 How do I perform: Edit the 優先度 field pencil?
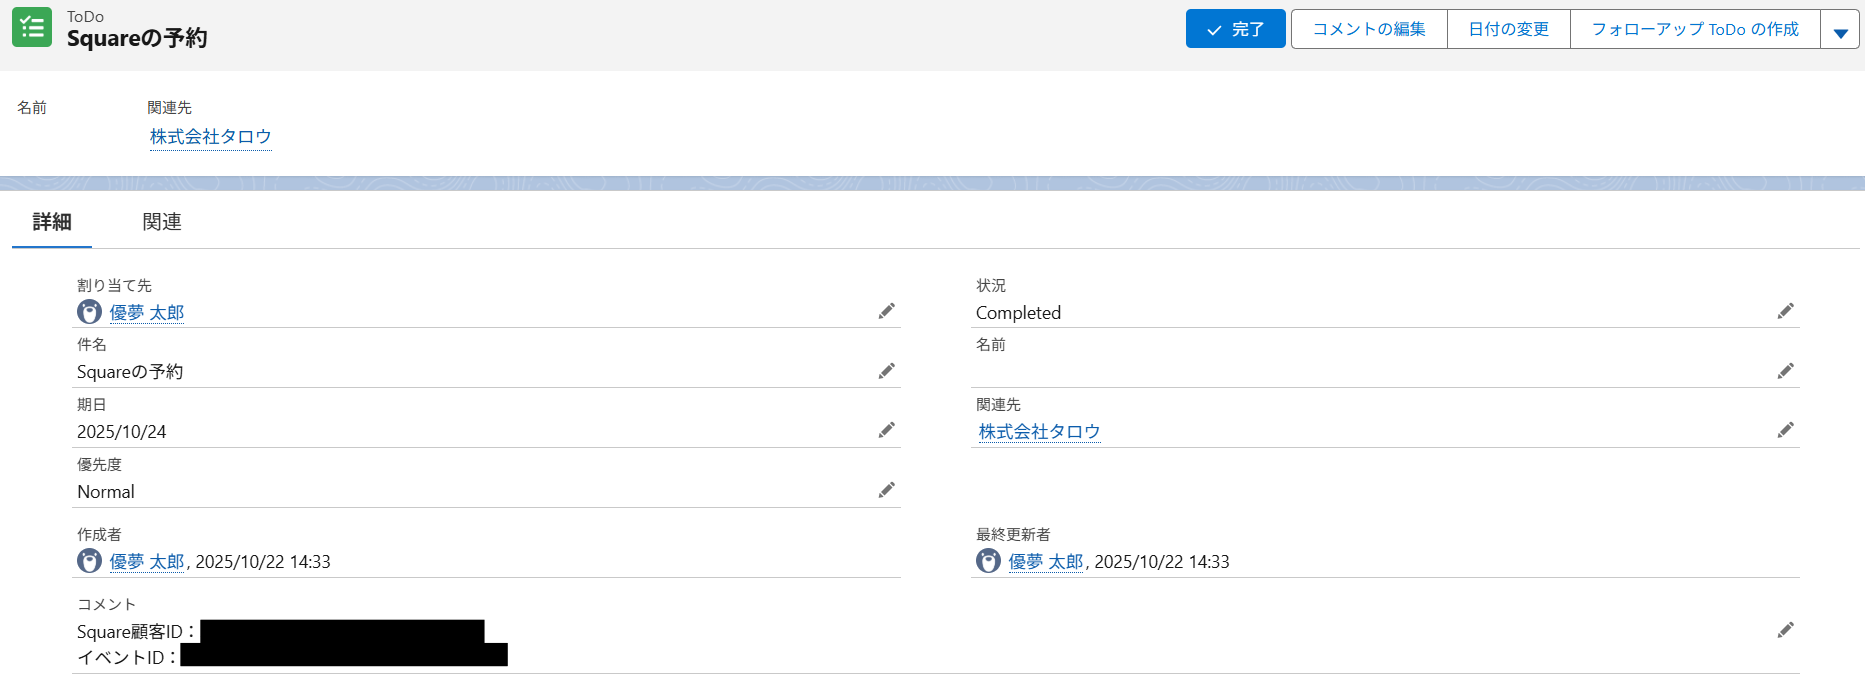coord(886,490)
